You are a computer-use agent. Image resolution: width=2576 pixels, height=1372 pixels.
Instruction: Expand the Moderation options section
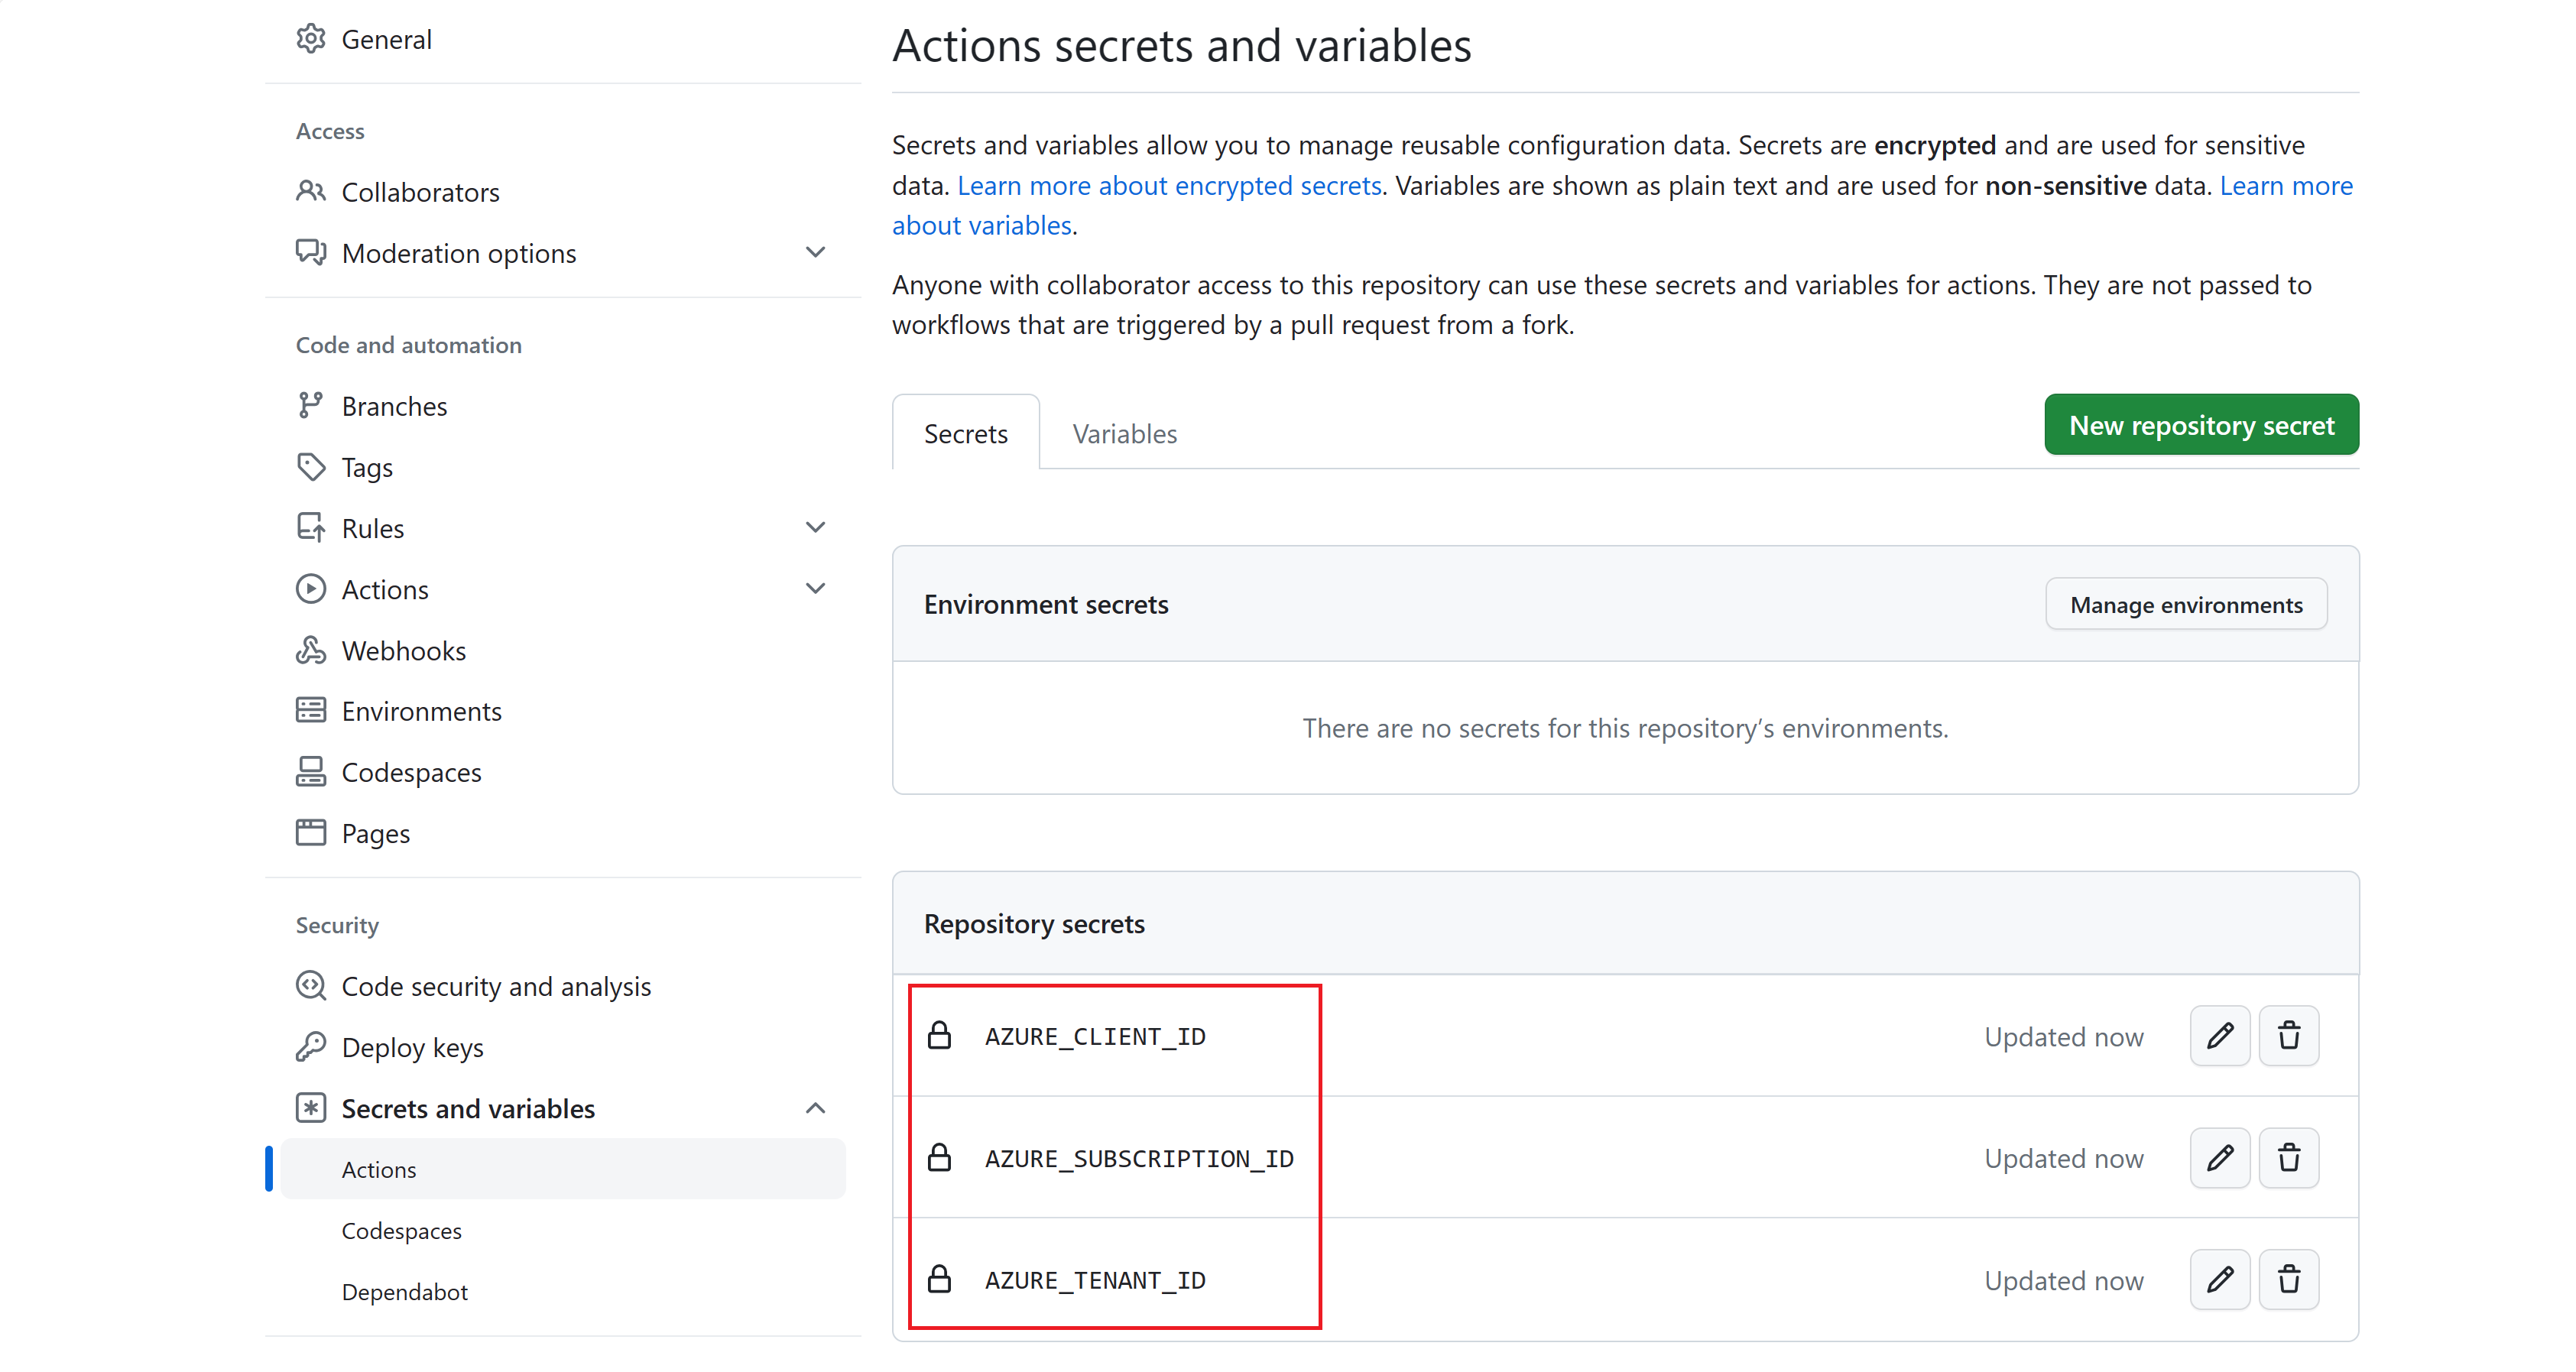tap(816, 252)
